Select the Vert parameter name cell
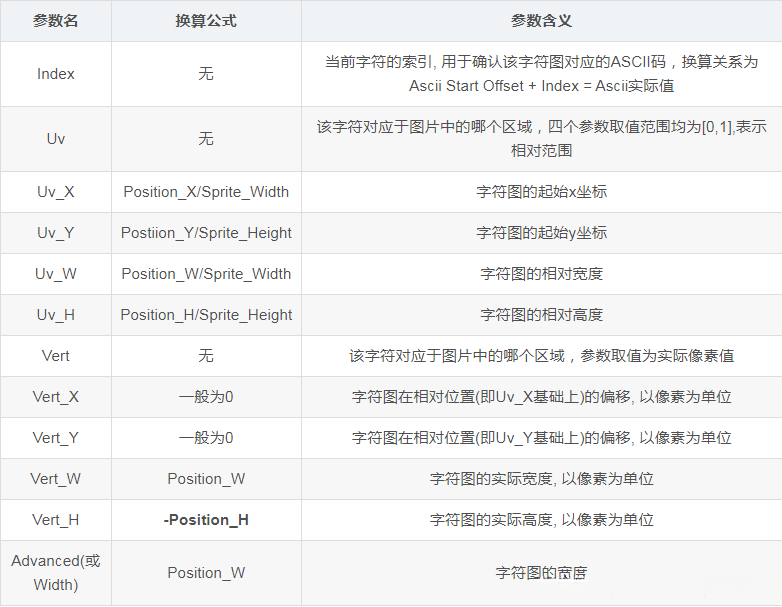Screen dimensions: 782x607 pyautogui.click(x=55, y=356)
